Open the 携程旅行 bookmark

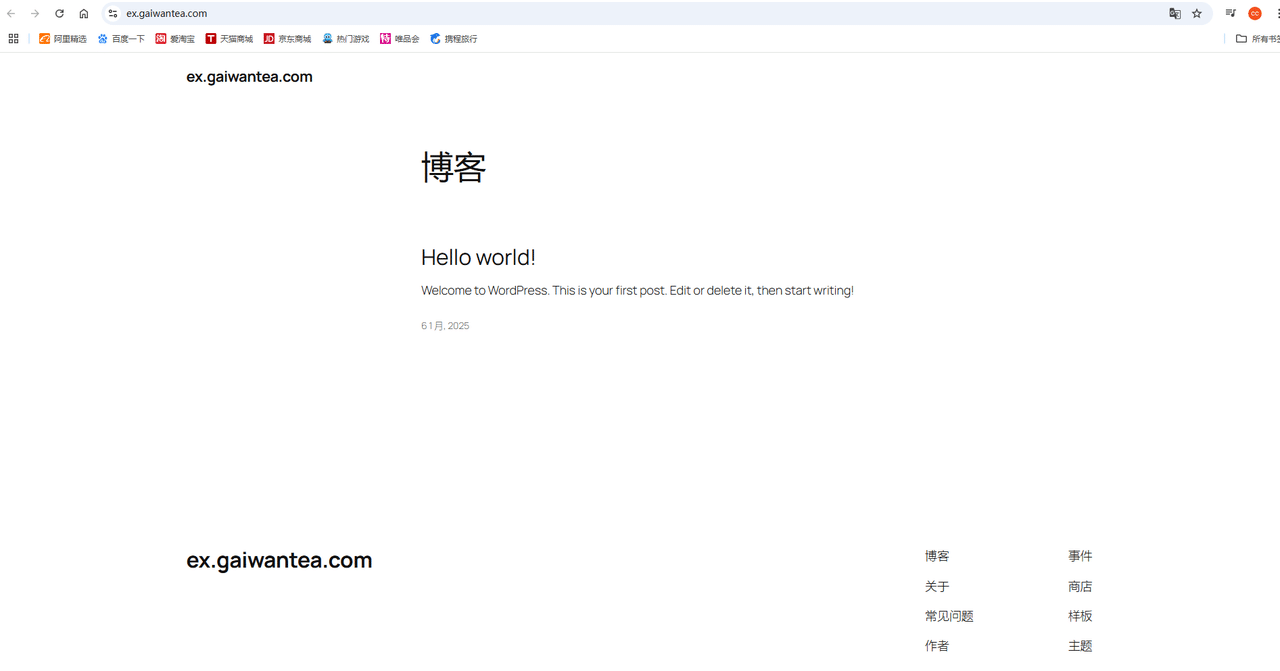click(x=453, y=39)
